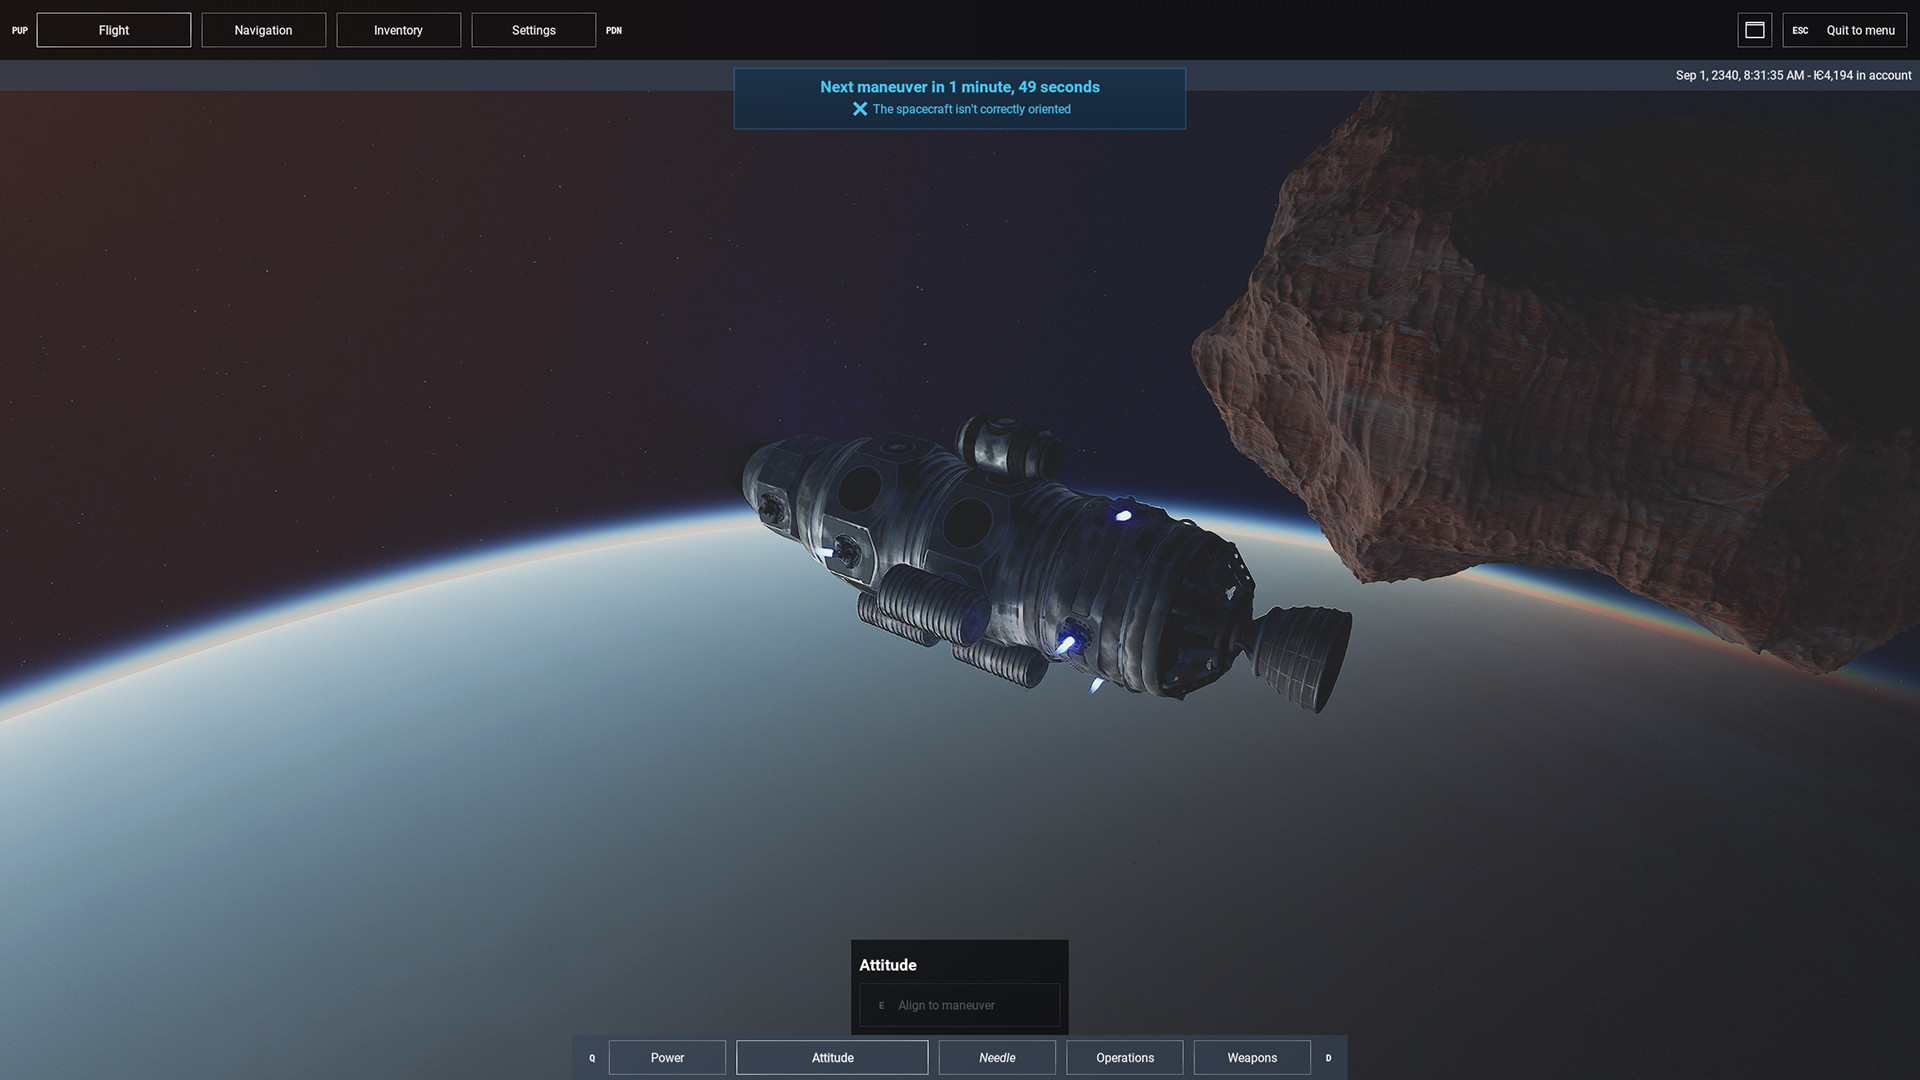Open the Inventory tab
Screen dimensions: 1920x1080
tap(398, 30)
